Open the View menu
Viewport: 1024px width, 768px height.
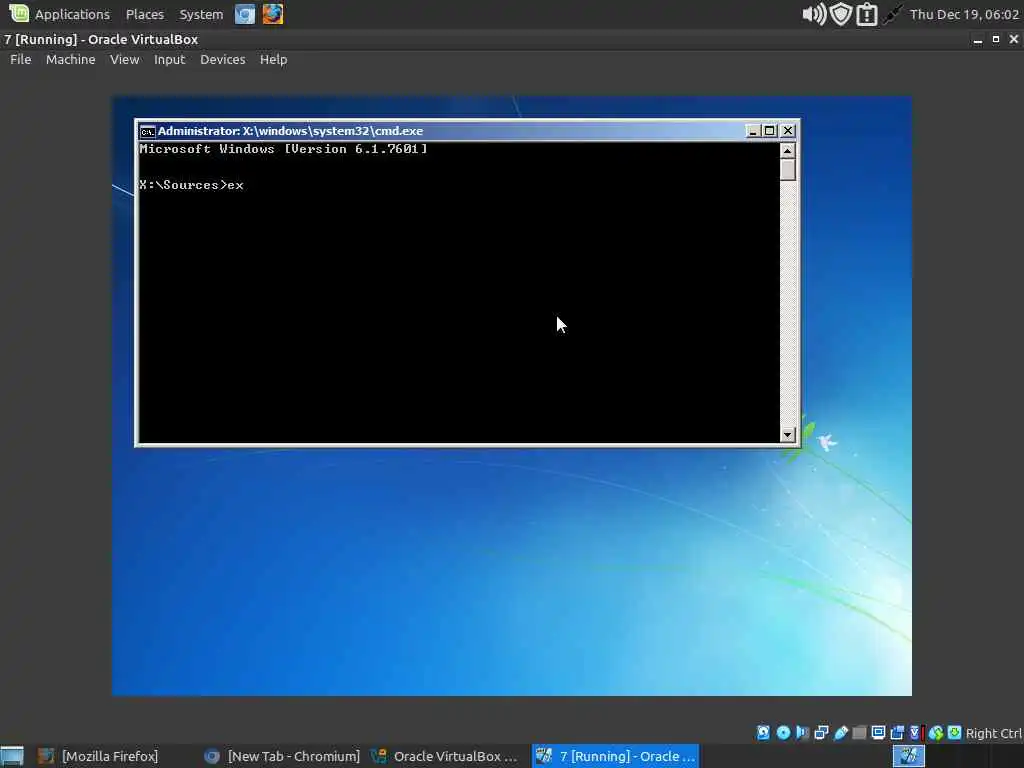124,59
